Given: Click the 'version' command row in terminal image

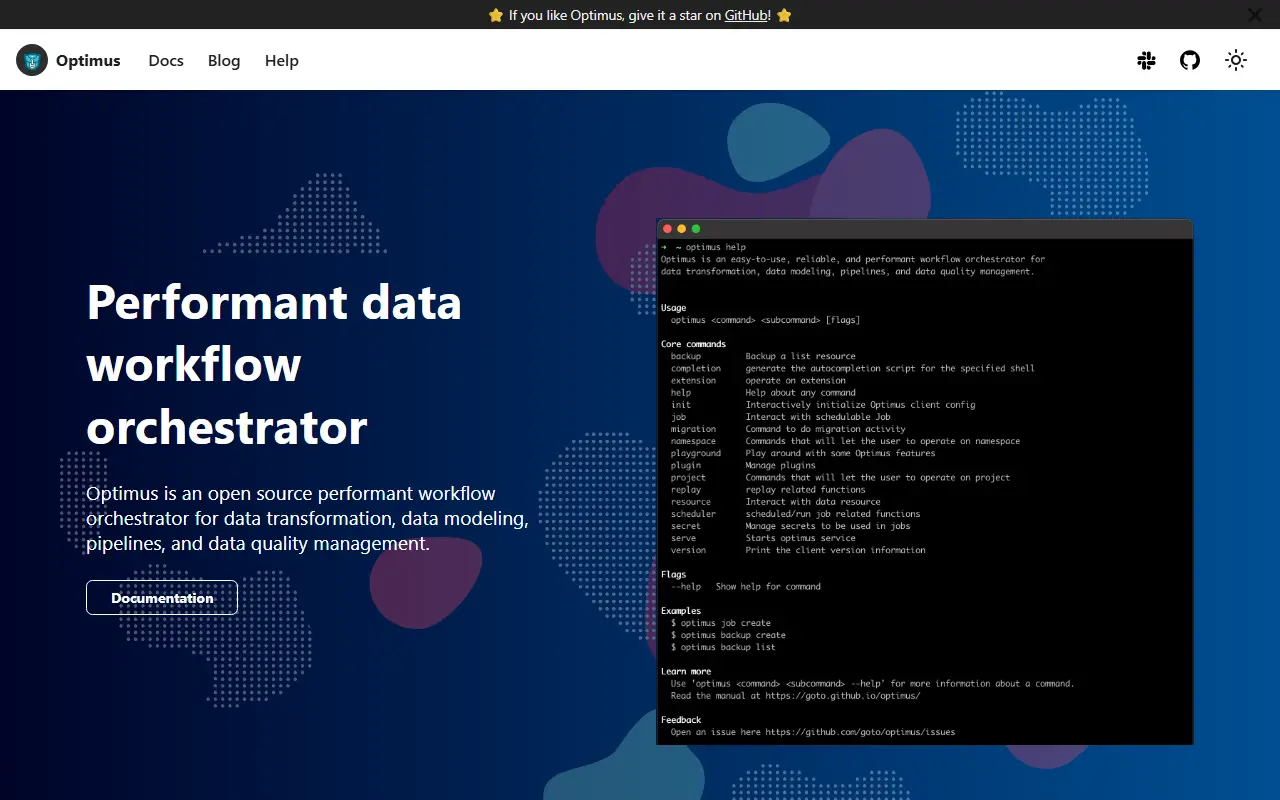Looking at the screenshot, I should [x=798, y=550].
